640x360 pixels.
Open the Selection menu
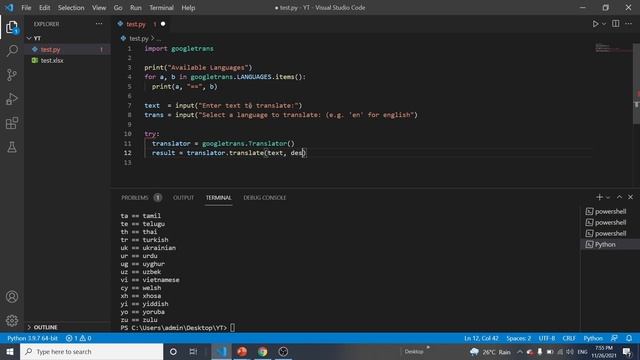[71, 8]
